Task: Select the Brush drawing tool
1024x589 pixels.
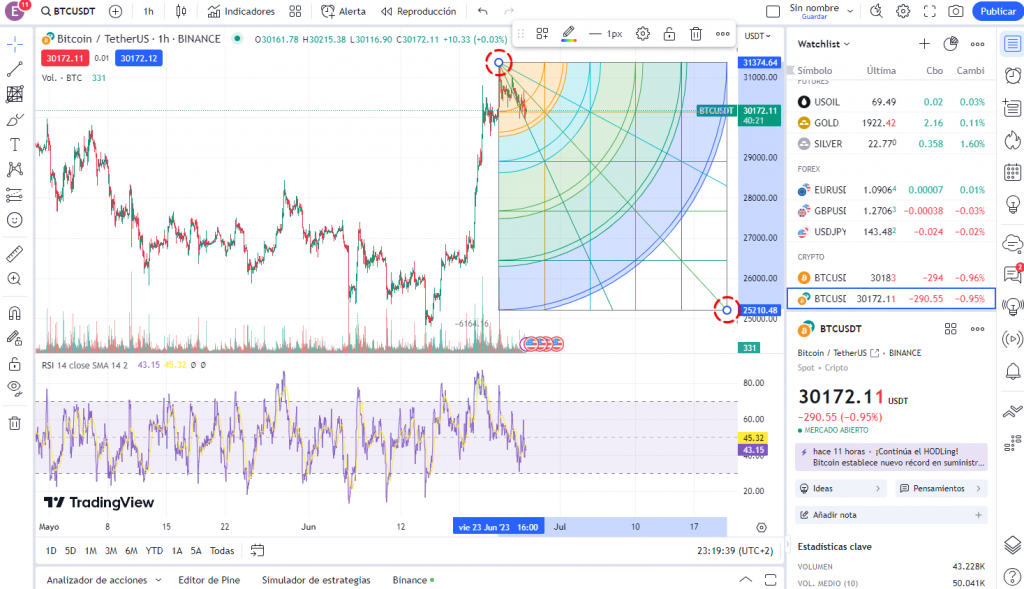Action: point(15,120)
